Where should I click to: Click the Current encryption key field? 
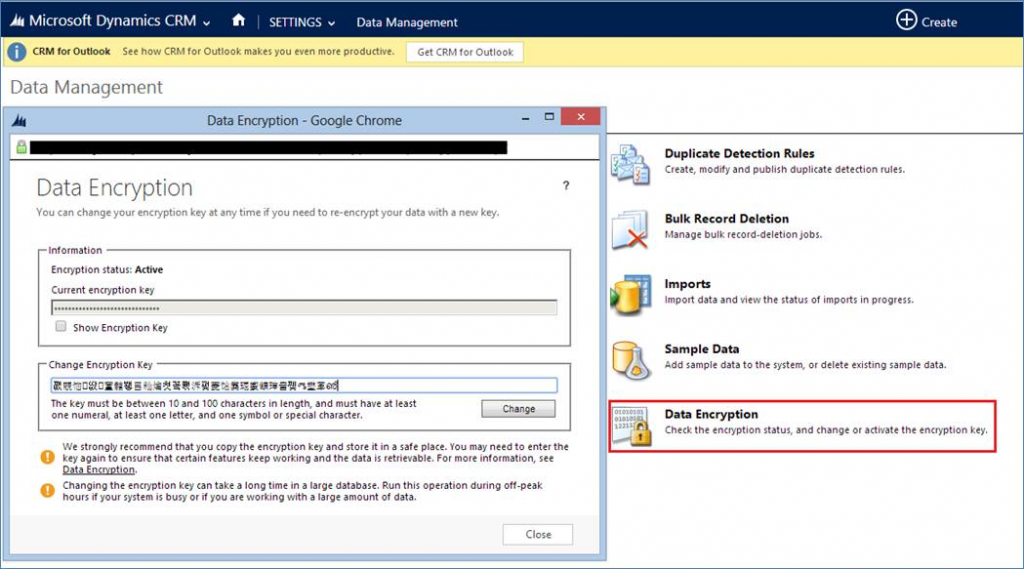click(304, 308)
